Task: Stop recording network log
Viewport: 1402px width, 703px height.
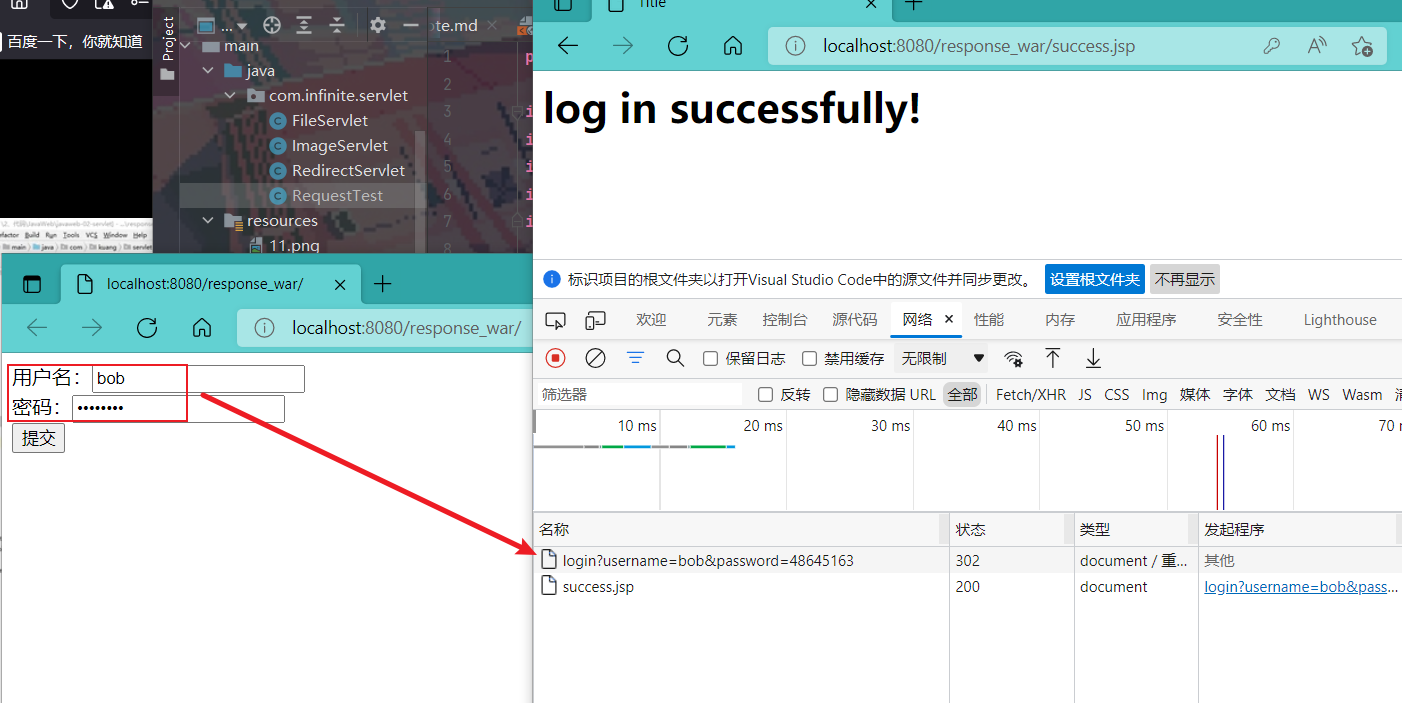Action: tap(556, 358)
